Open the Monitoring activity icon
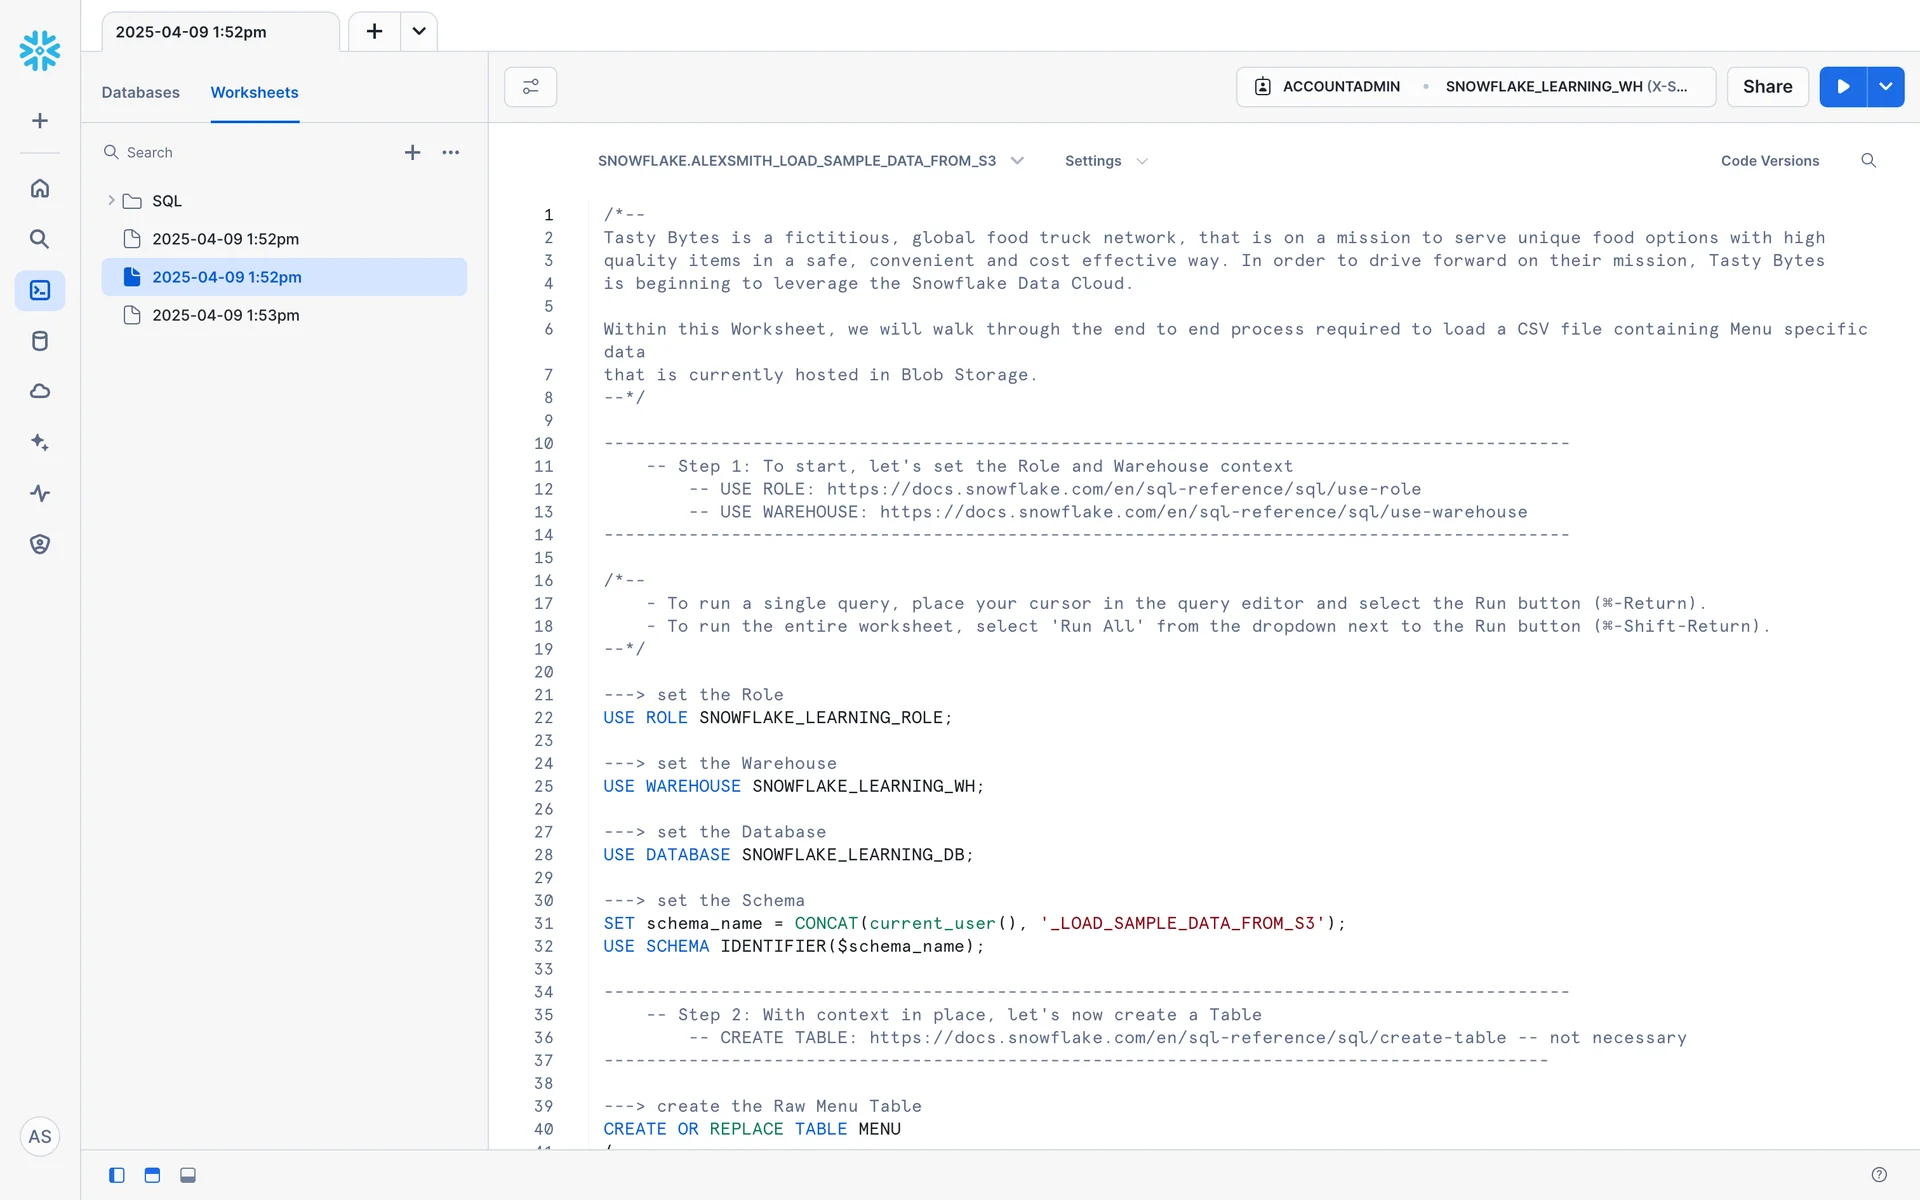The height and width of the screenshot is (1200, 1920). point(40,493)
